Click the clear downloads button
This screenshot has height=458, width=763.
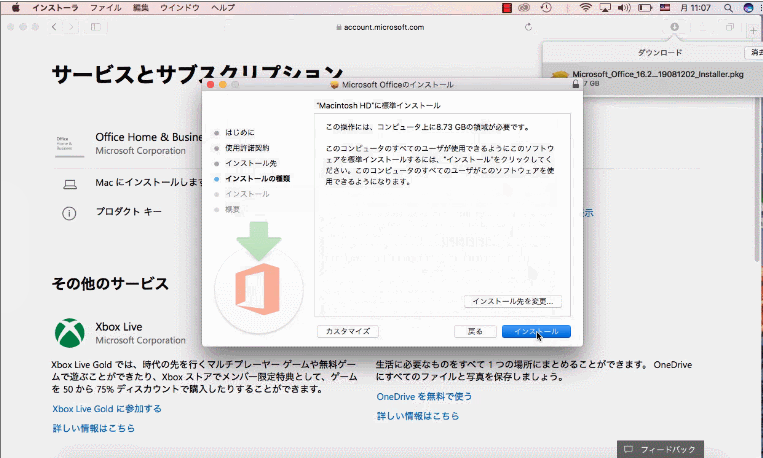point(755,52)
